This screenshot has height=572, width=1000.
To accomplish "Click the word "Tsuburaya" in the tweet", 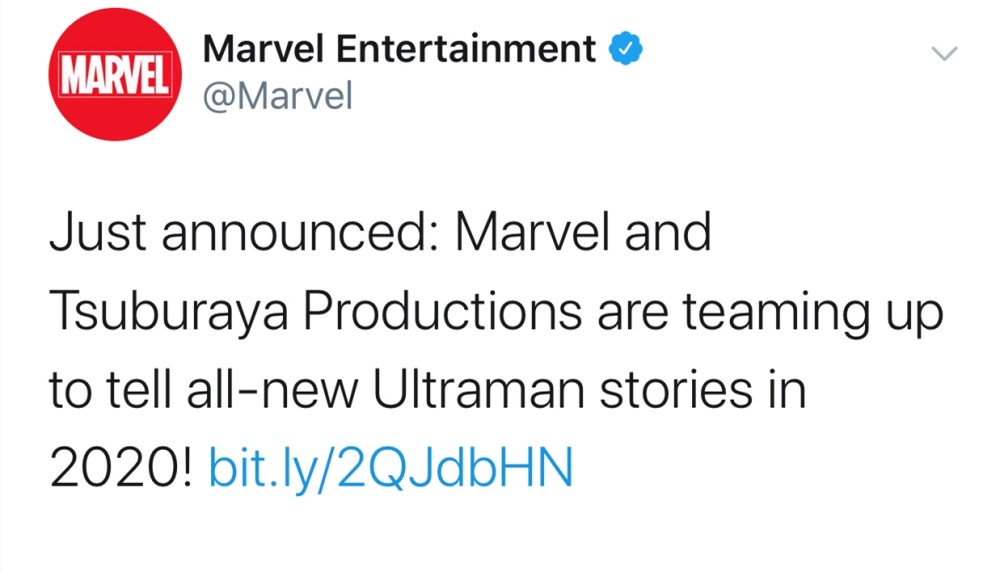I will pos(168,312).
